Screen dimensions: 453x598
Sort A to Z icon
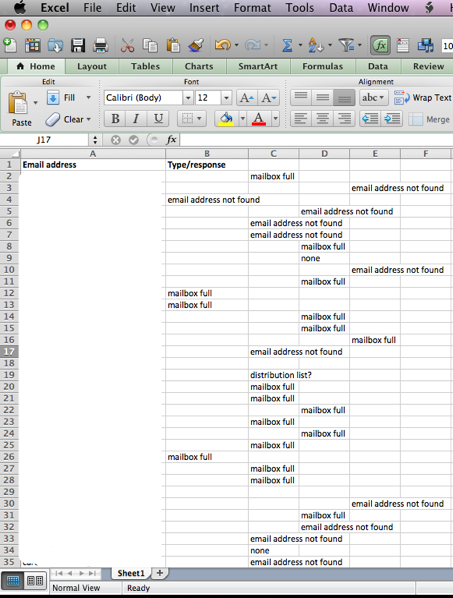point(315,46)
